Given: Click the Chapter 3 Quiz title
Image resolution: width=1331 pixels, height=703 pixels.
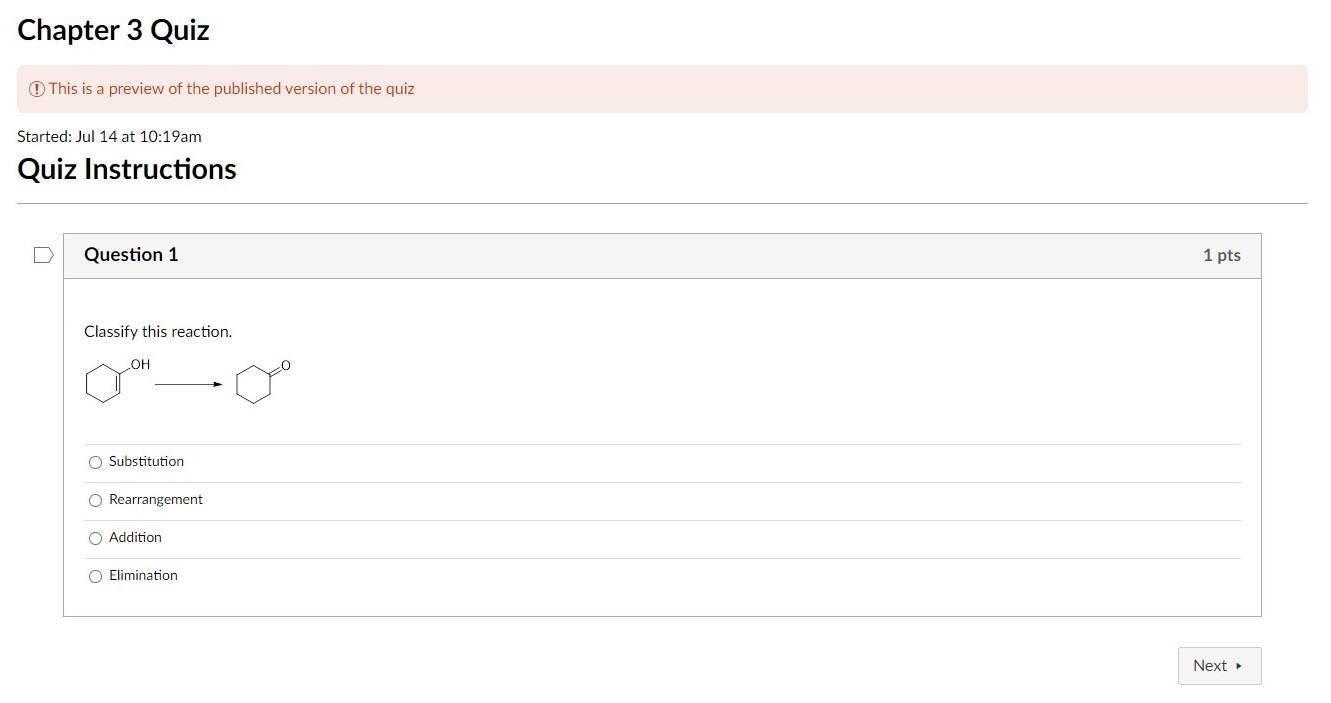Looking at the screenshot, I should point(113,30).
